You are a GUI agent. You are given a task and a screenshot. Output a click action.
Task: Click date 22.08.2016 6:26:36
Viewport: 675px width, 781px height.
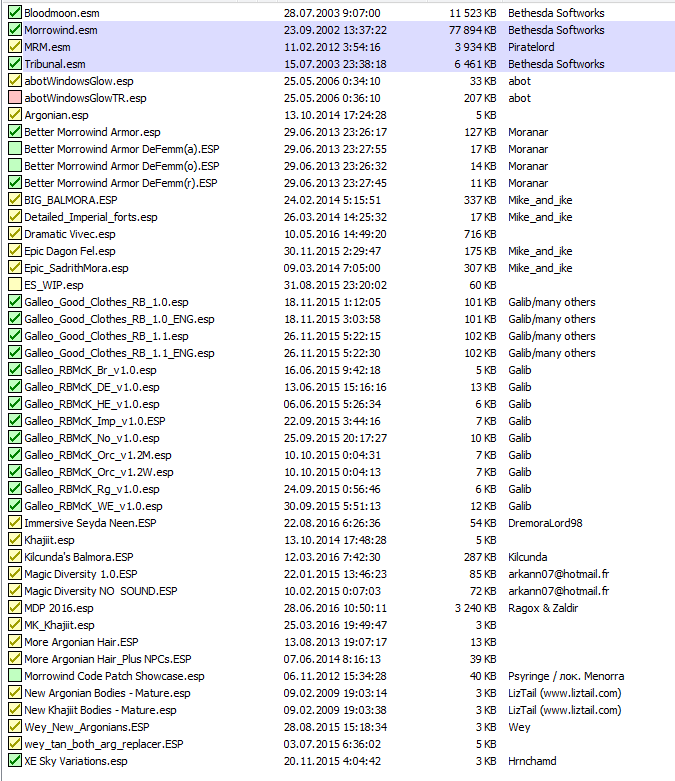(x=332, y=523)
